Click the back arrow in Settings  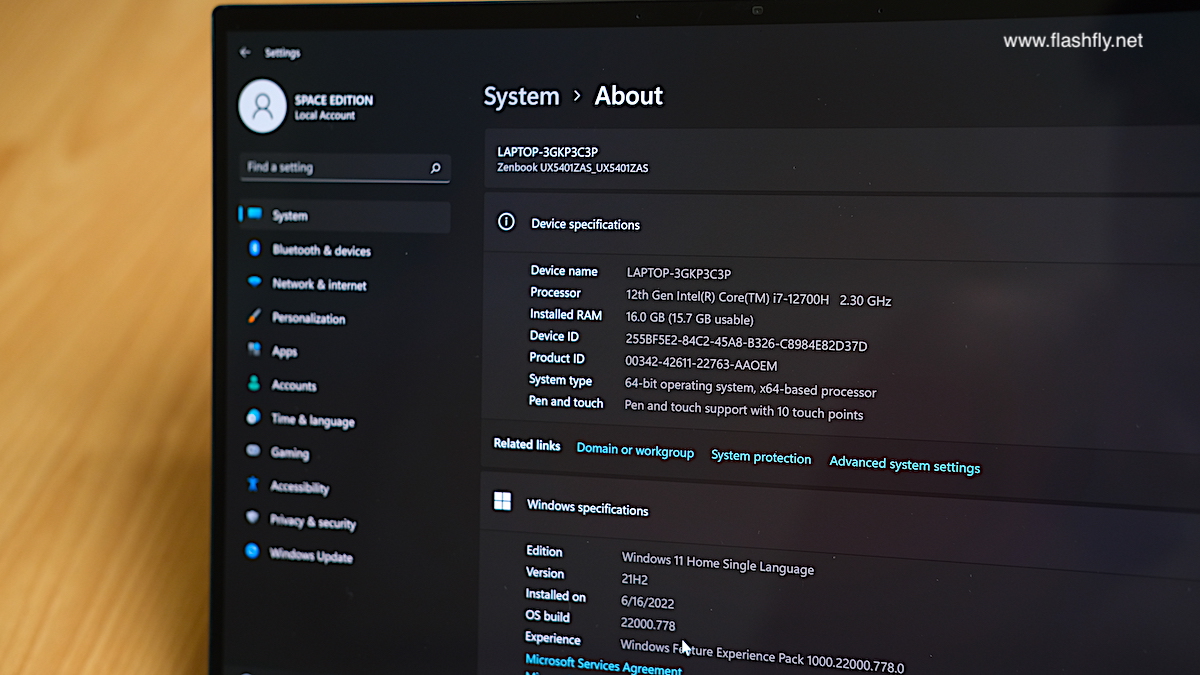coord(245,52)
